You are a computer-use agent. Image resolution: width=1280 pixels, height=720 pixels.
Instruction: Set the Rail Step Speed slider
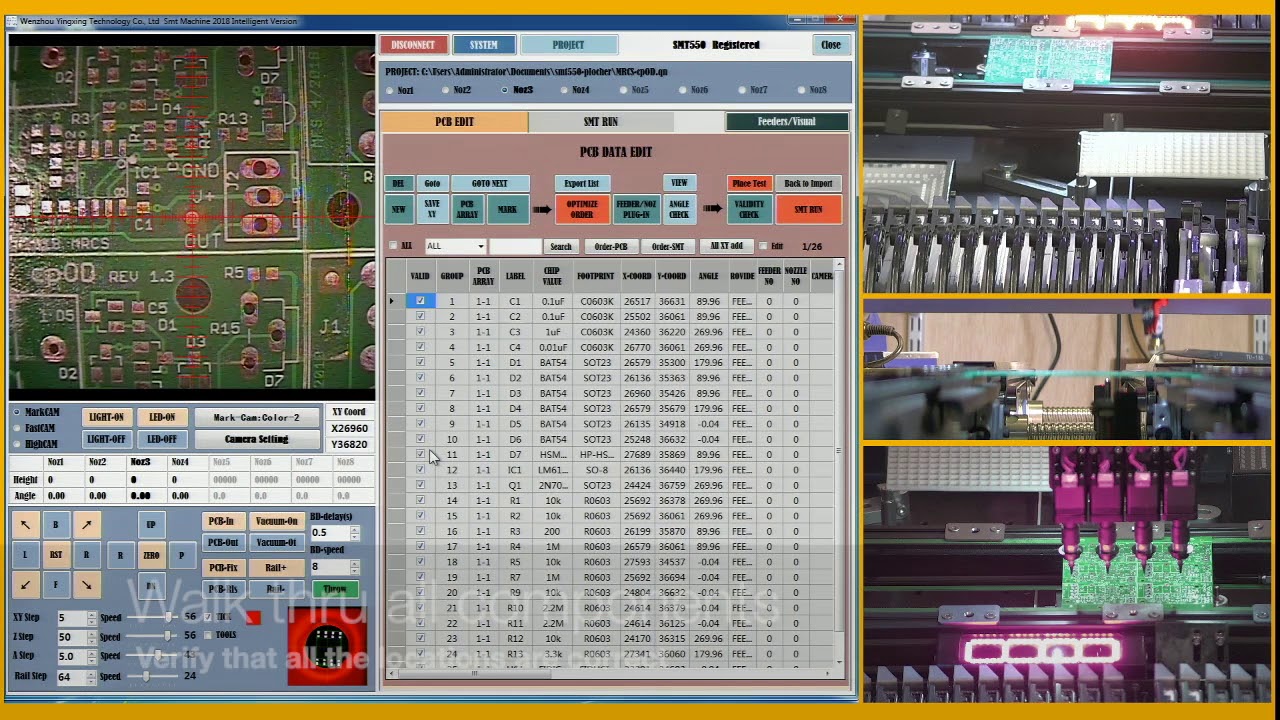click(x=146, y=676)
